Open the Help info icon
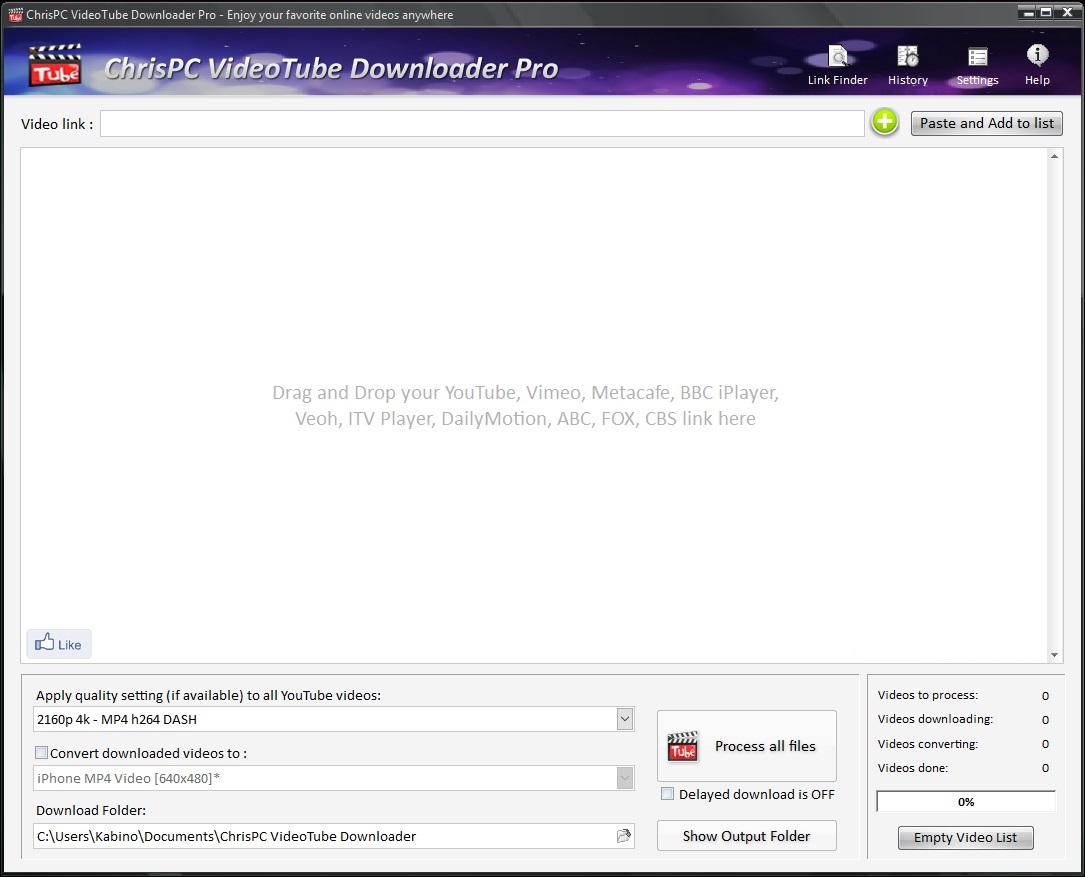The height and width of the screenshot is (877, 1085). click(1037, 66)
